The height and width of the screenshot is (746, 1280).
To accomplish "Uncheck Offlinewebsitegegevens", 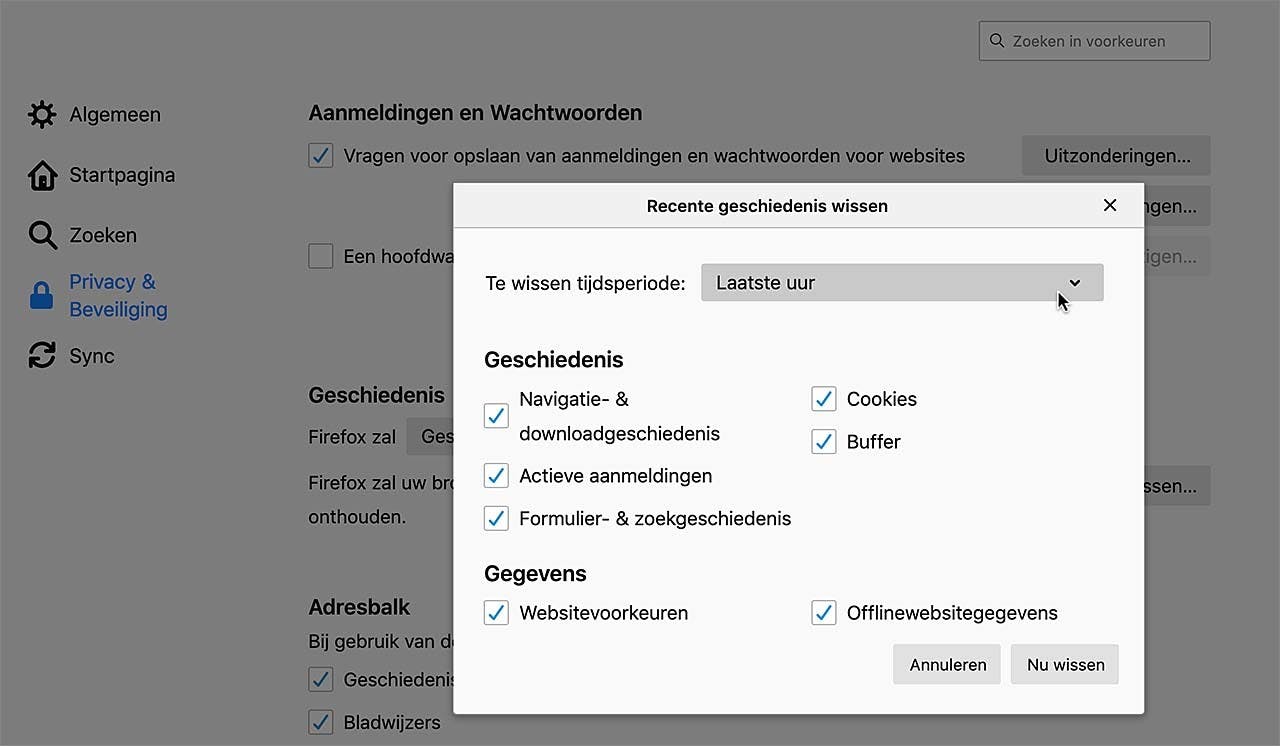I will click(823, 612).
